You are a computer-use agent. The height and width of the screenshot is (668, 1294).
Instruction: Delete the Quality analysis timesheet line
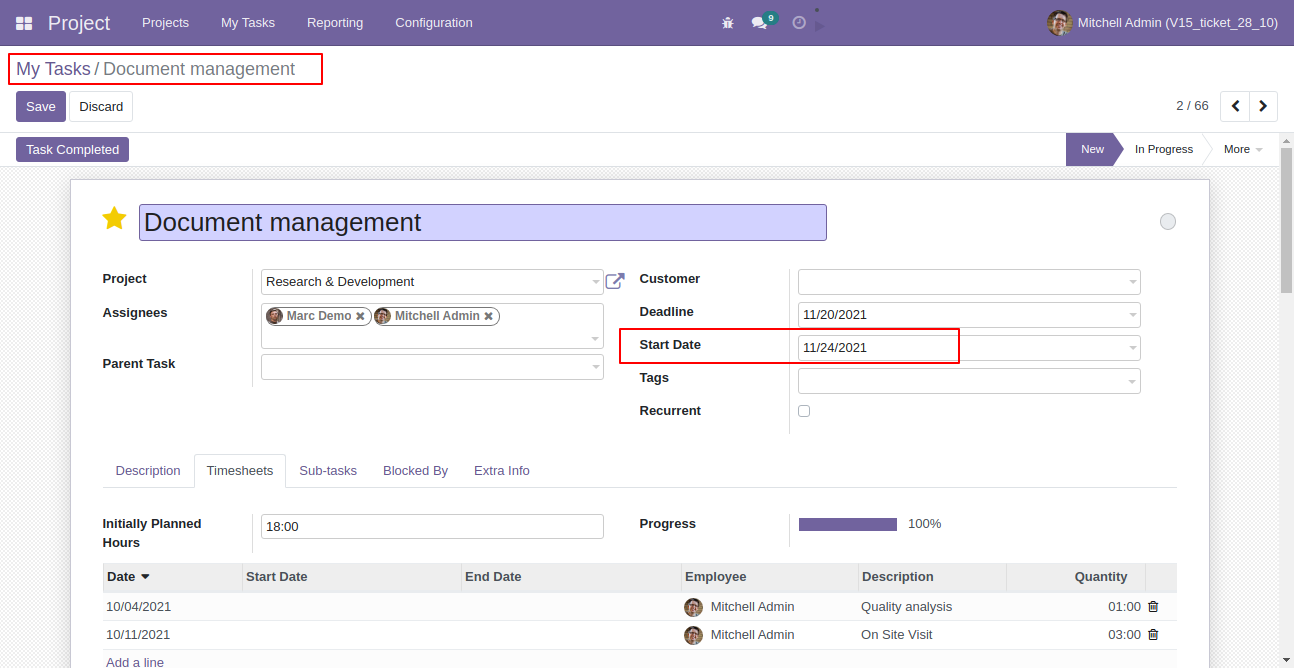(x=1153, y=606)
